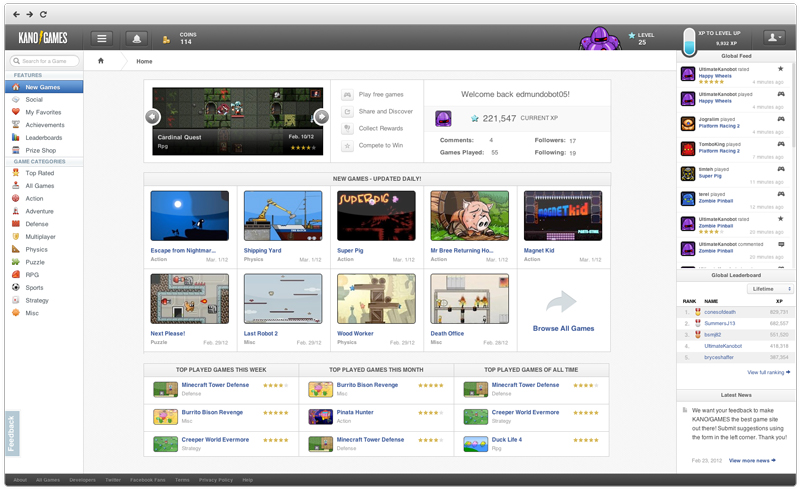Click the purple robot mascot in header
Screen dimensions: 800x489
pyautogui.click(x=600, y=39)
